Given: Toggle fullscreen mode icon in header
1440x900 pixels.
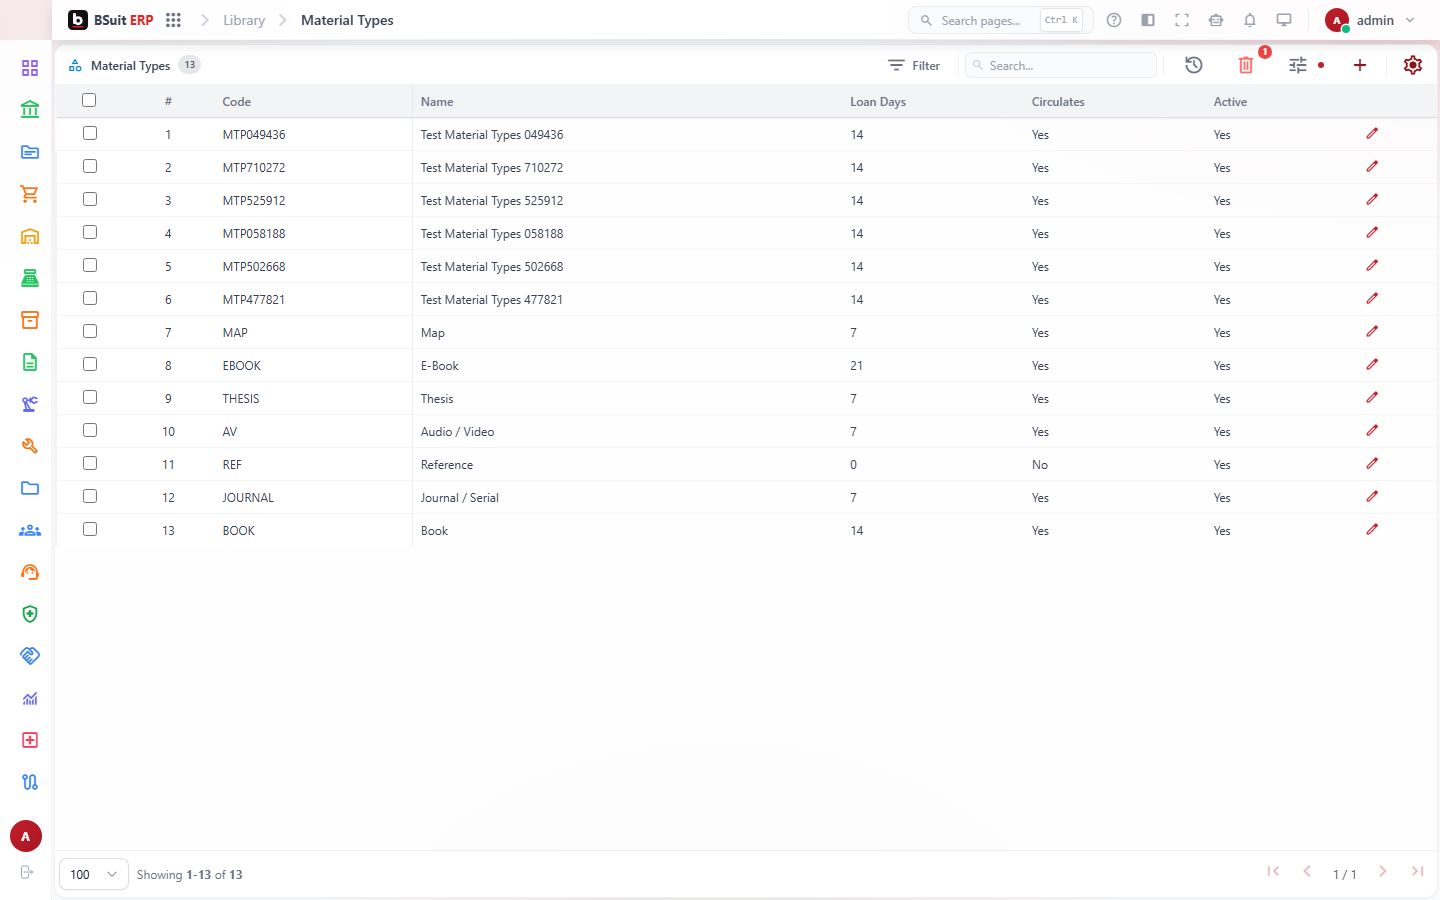Looking at the screenshot, I should (x=1182, y=20).
